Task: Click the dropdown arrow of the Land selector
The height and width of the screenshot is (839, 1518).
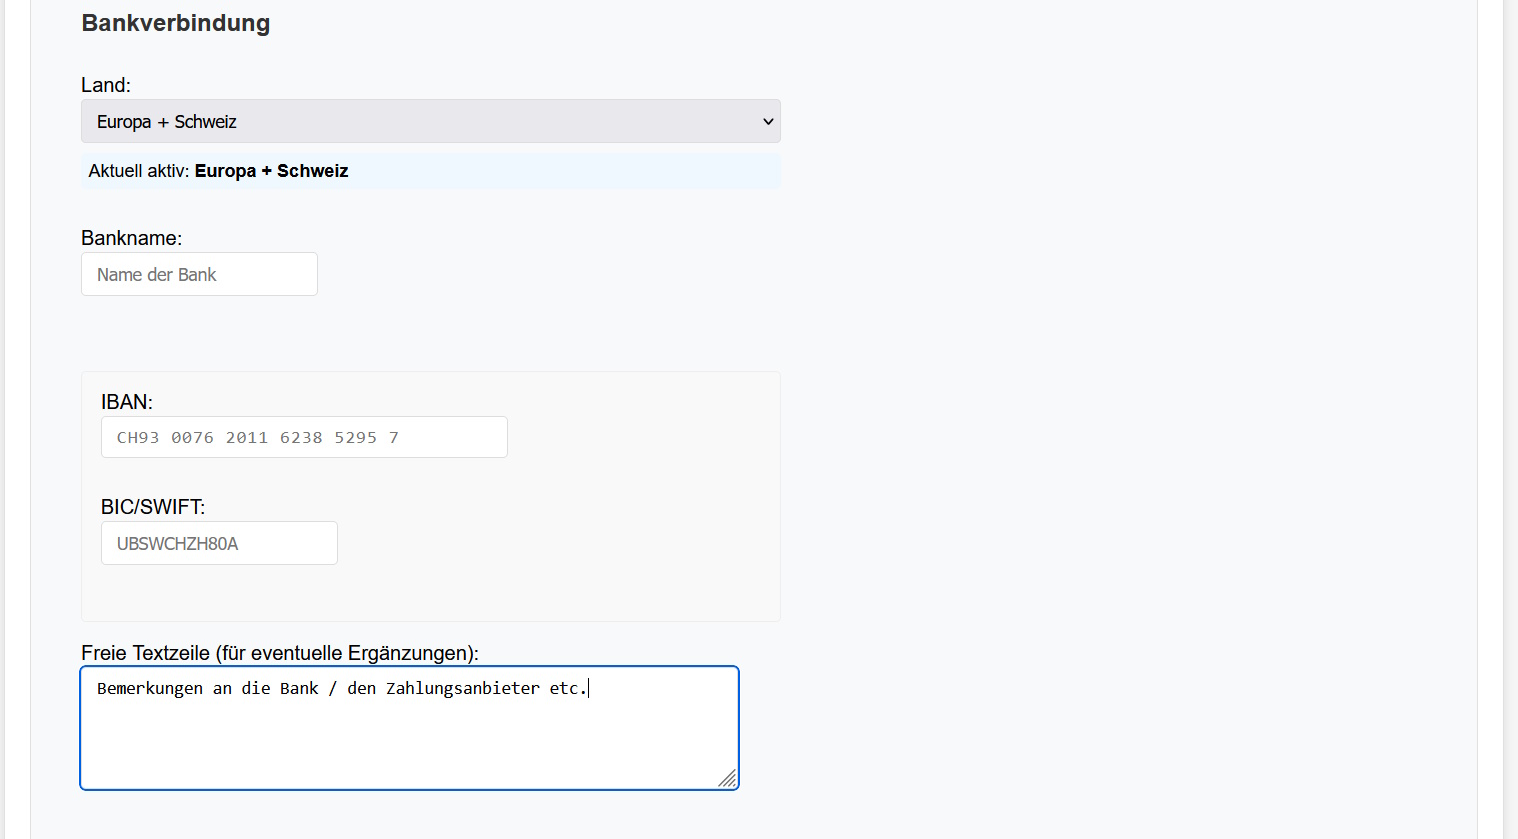Action: coord(768,122)
